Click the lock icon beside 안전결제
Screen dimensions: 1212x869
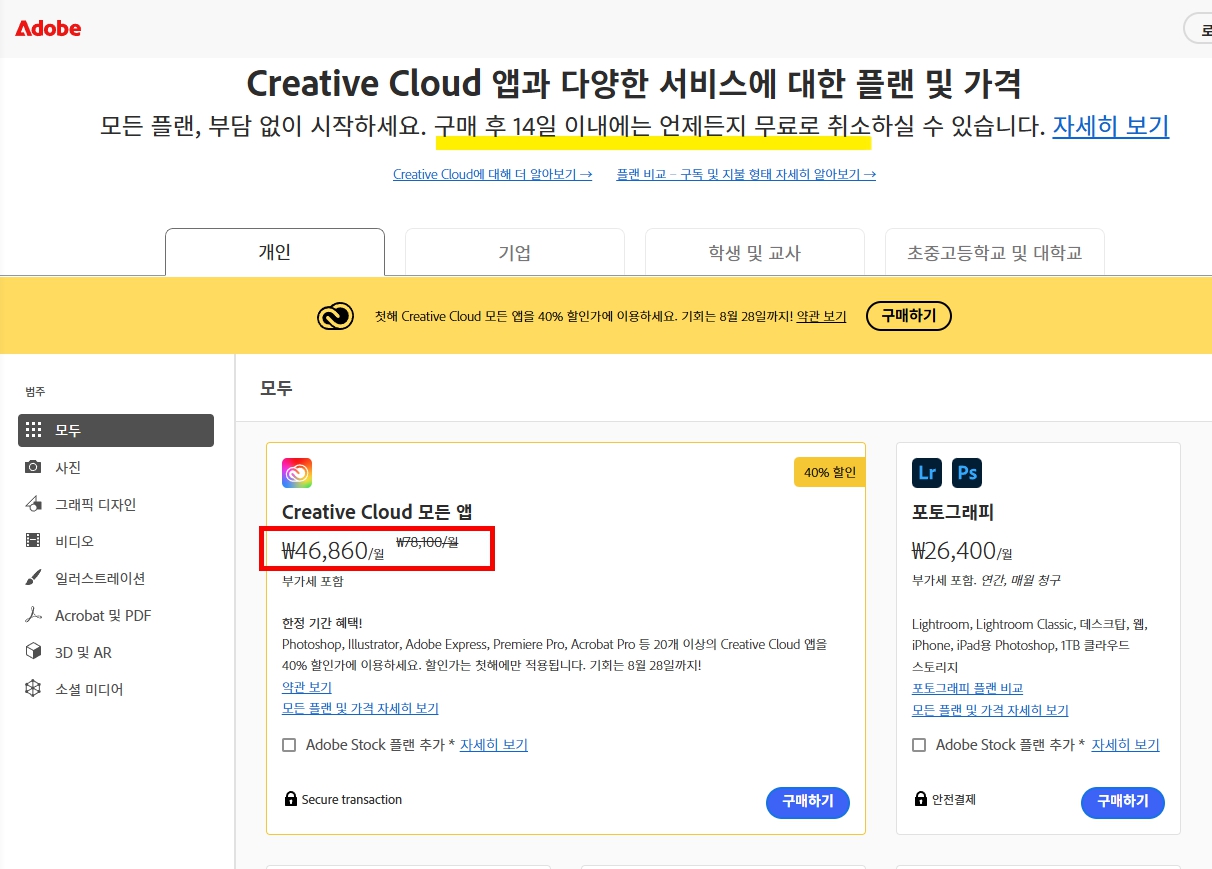pos(921,799)
